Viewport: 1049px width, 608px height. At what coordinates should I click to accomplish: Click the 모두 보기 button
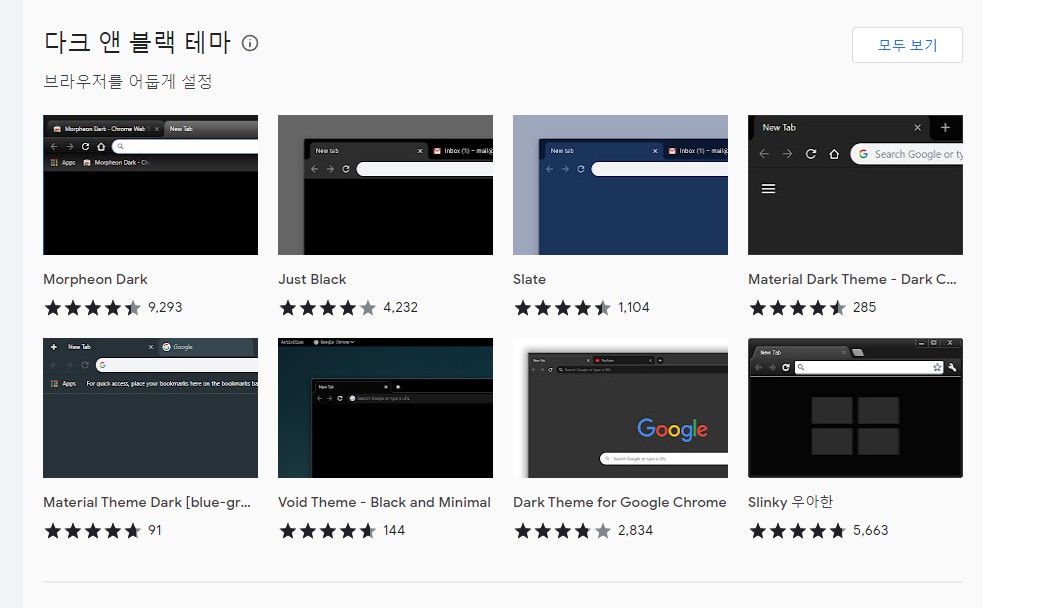tap(907, 45)
